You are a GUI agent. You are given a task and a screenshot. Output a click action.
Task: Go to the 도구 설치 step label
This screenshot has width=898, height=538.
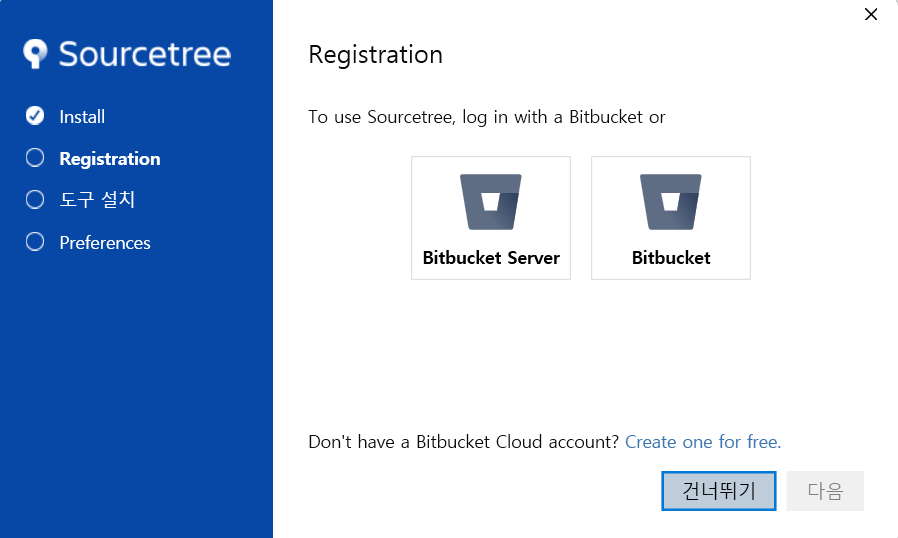[97, 199]
